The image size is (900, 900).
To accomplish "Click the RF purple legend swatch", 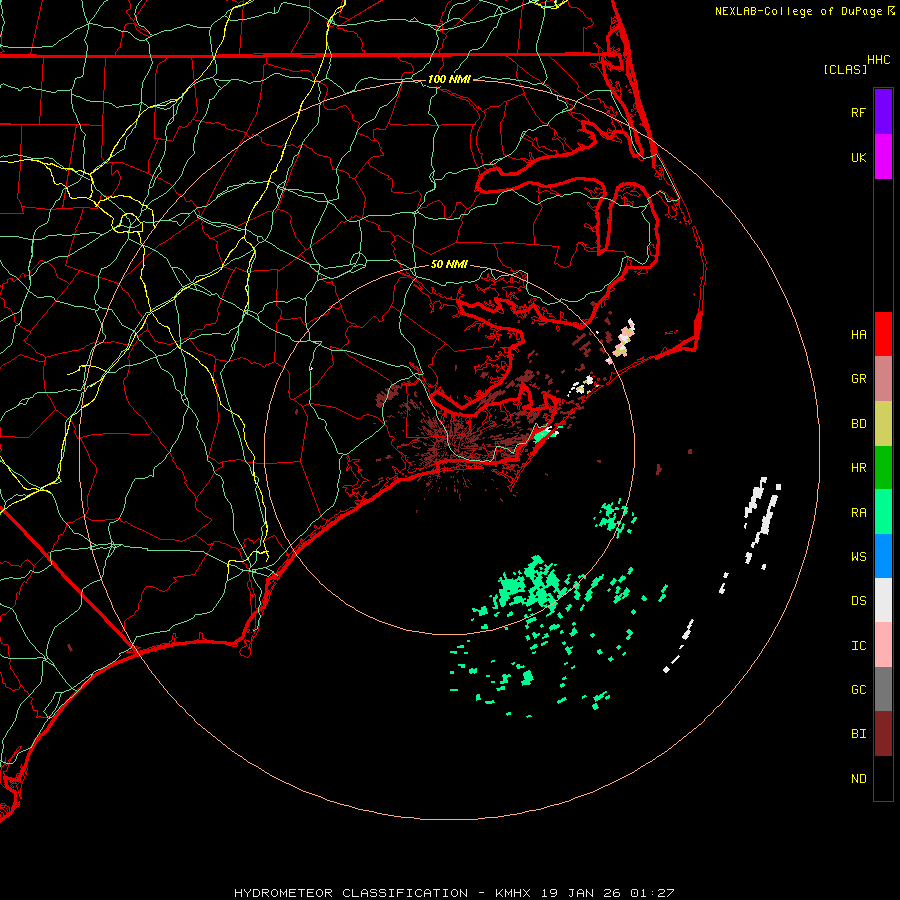I will click(883, 112).
